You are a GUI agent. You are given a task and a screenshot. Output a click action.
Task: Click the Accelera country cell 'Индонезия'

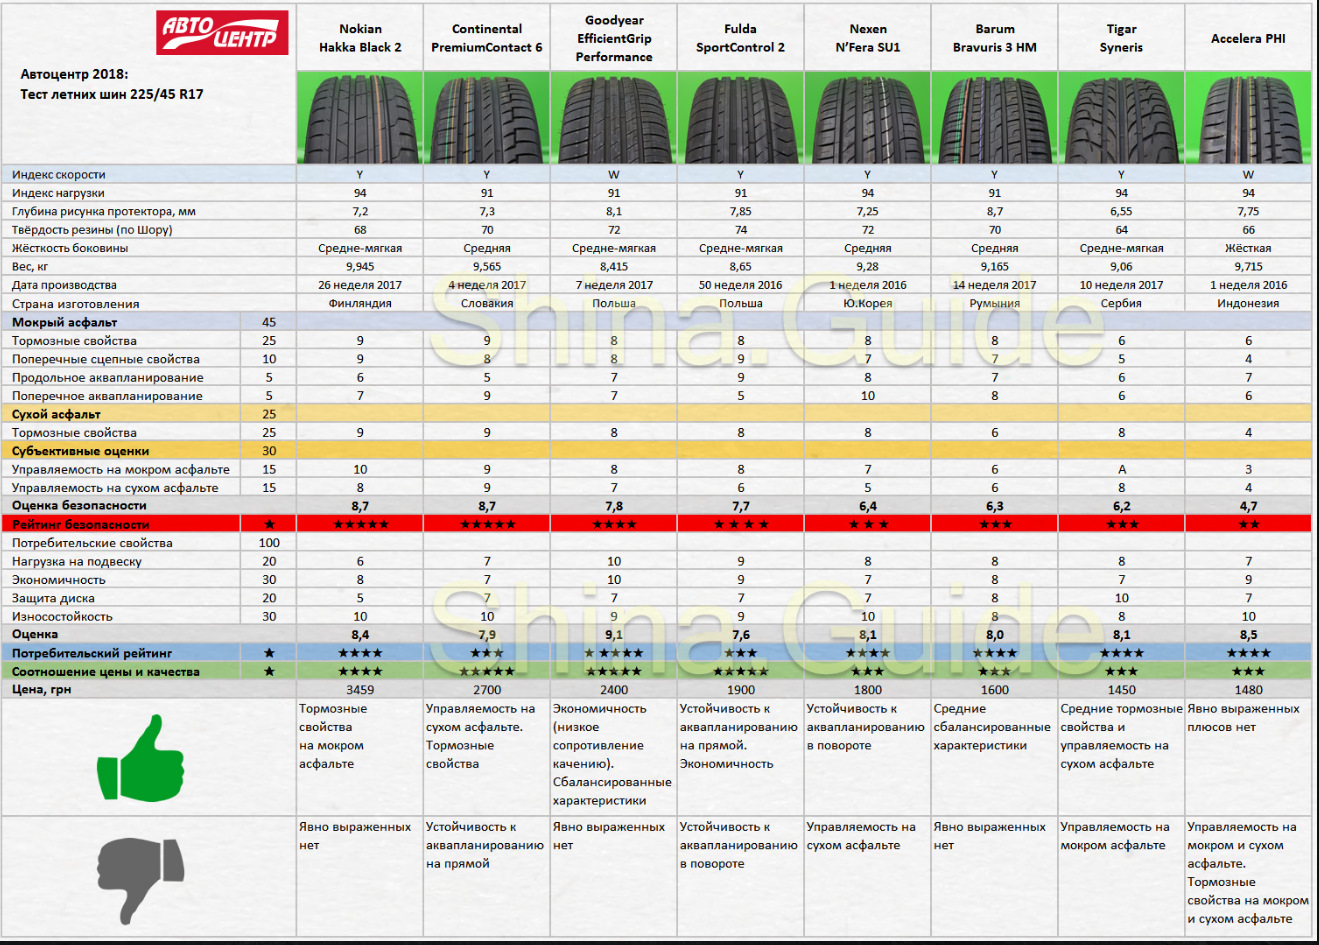pyautogui.click(x=1248, y=303)
